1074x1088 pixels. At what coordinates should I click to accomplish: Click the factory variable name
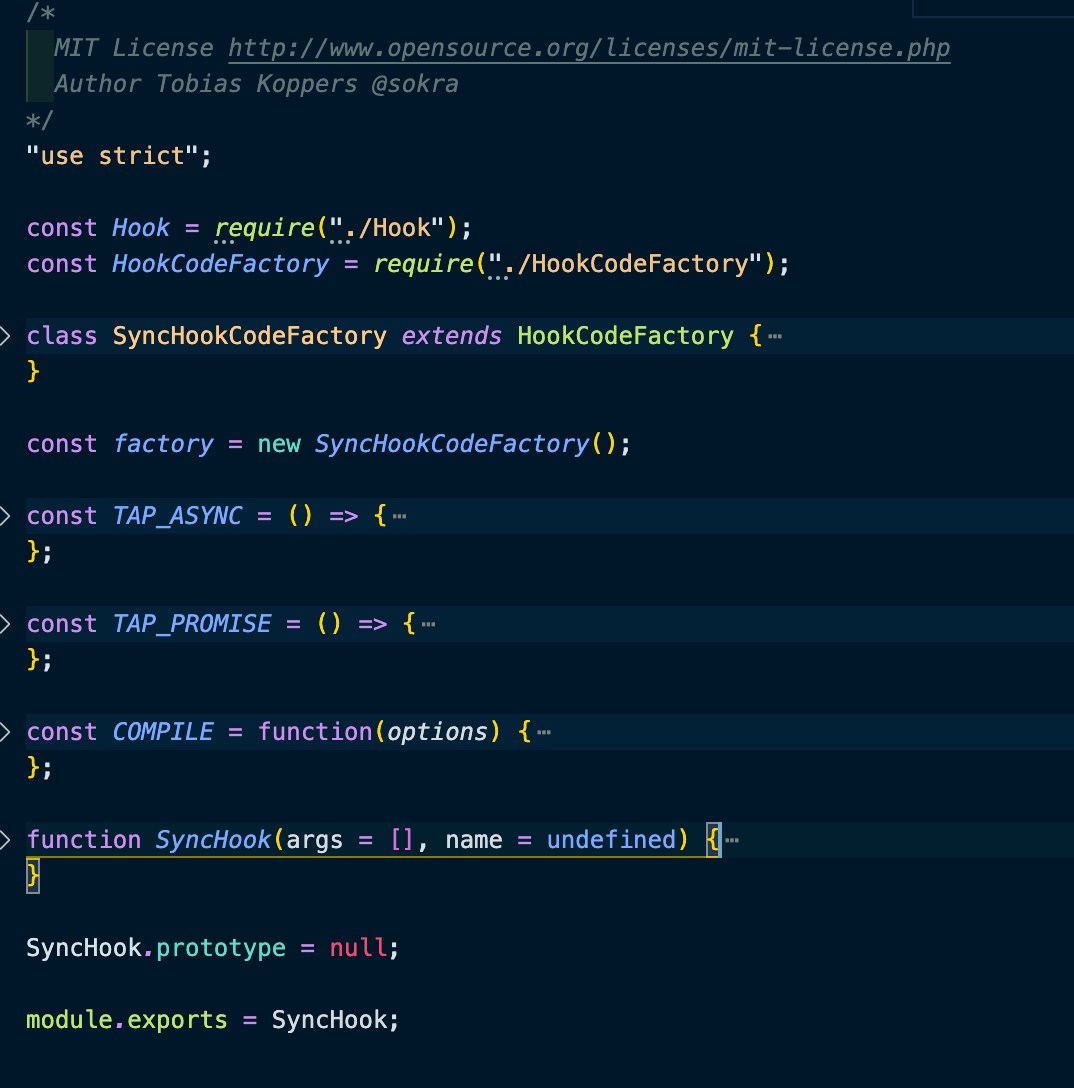163,444
